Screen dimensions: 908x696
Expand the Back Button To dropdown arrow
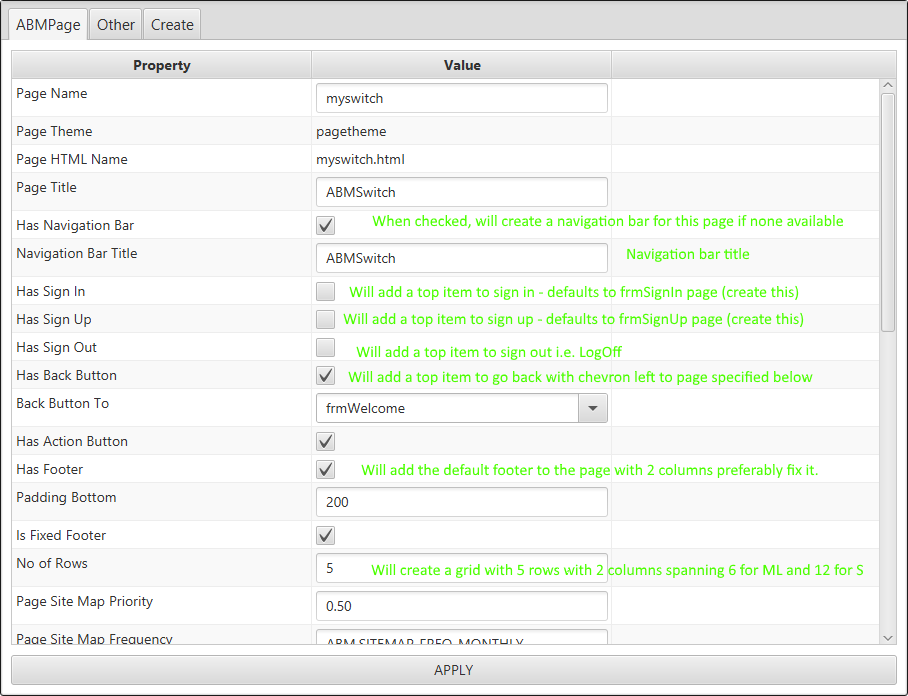tap(592, 408)
